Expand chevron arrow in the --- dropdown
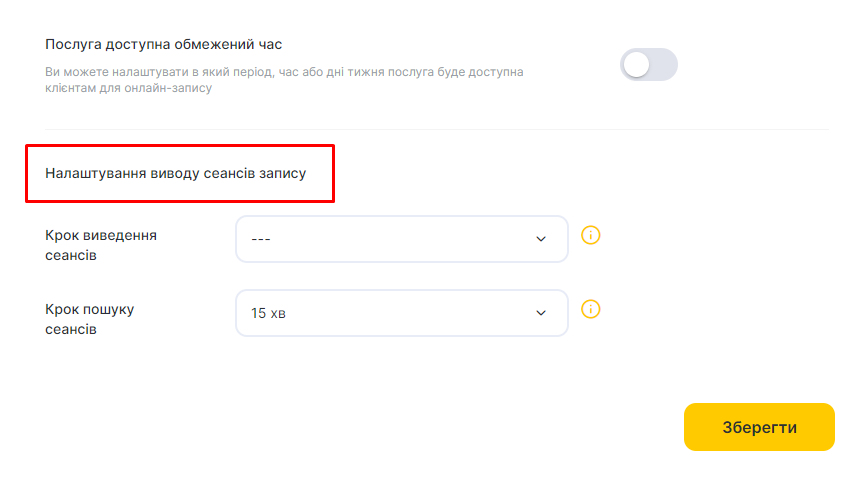The height and width of the screenshot is (496, 857). coord(541,239)
